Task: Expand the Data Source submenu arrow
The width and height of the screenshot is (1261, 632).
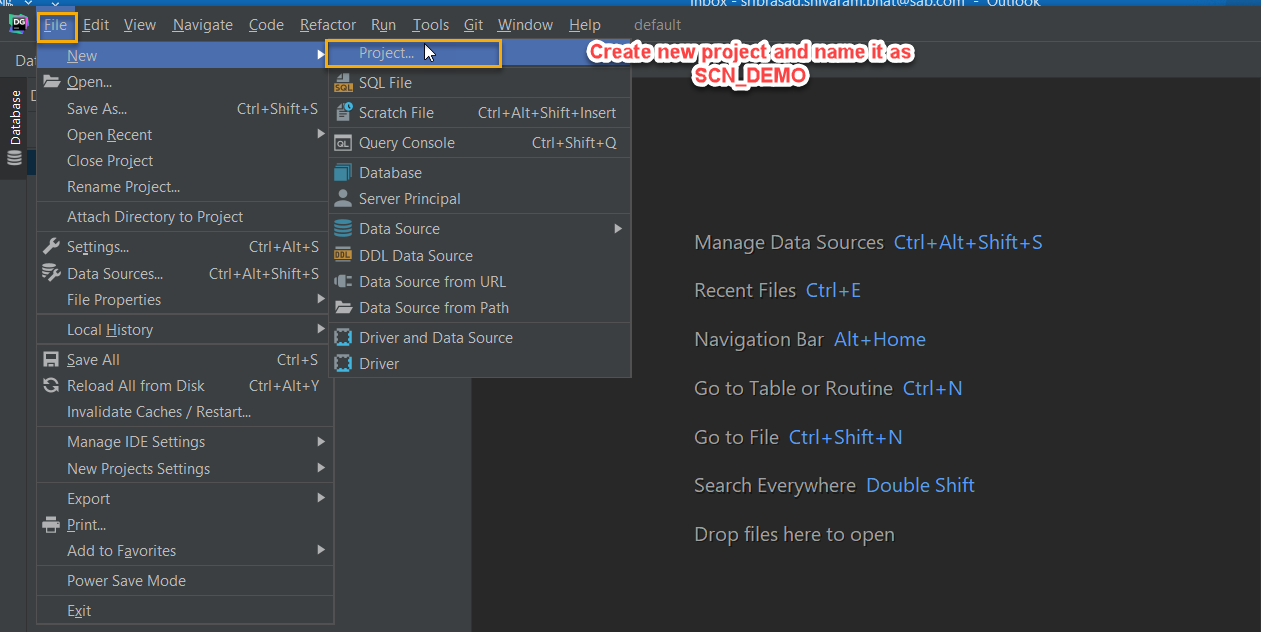Action: 618,228
